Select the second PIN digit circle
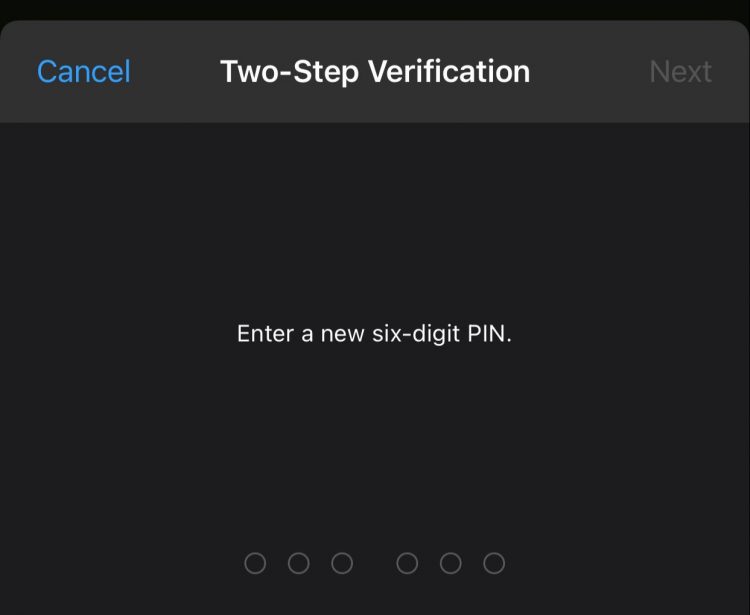Viewport: 750px width, 615px height. (x=298, y=563)
